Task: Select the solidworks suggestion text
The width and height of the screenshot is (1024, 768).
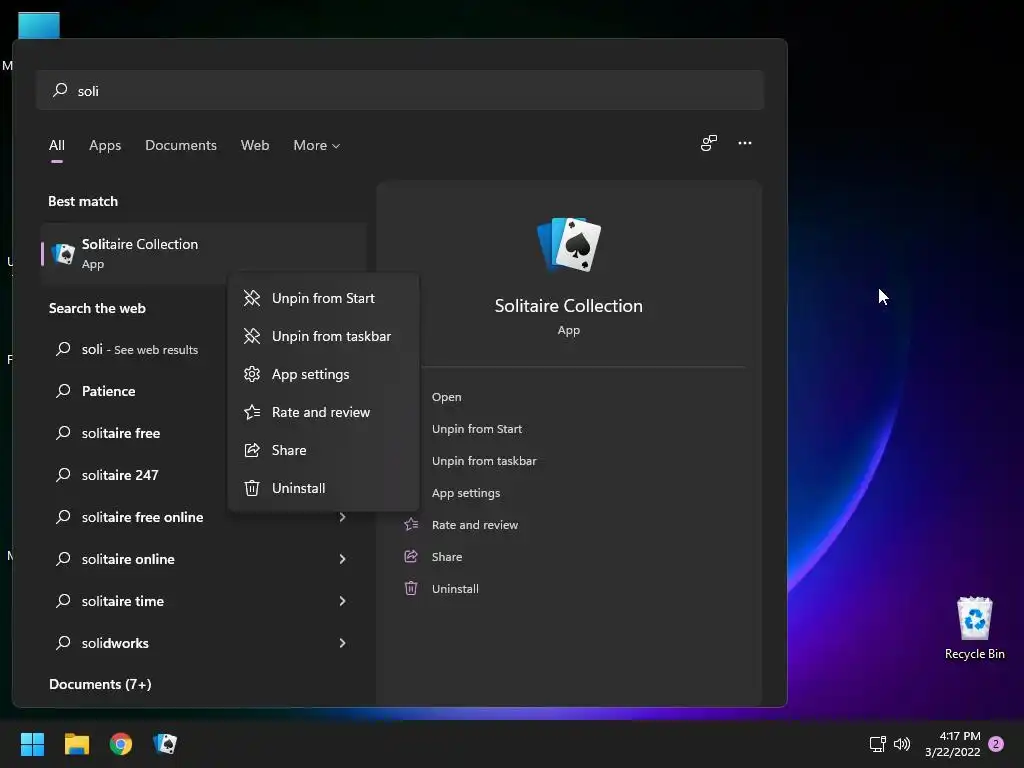Action: [115, 643]
